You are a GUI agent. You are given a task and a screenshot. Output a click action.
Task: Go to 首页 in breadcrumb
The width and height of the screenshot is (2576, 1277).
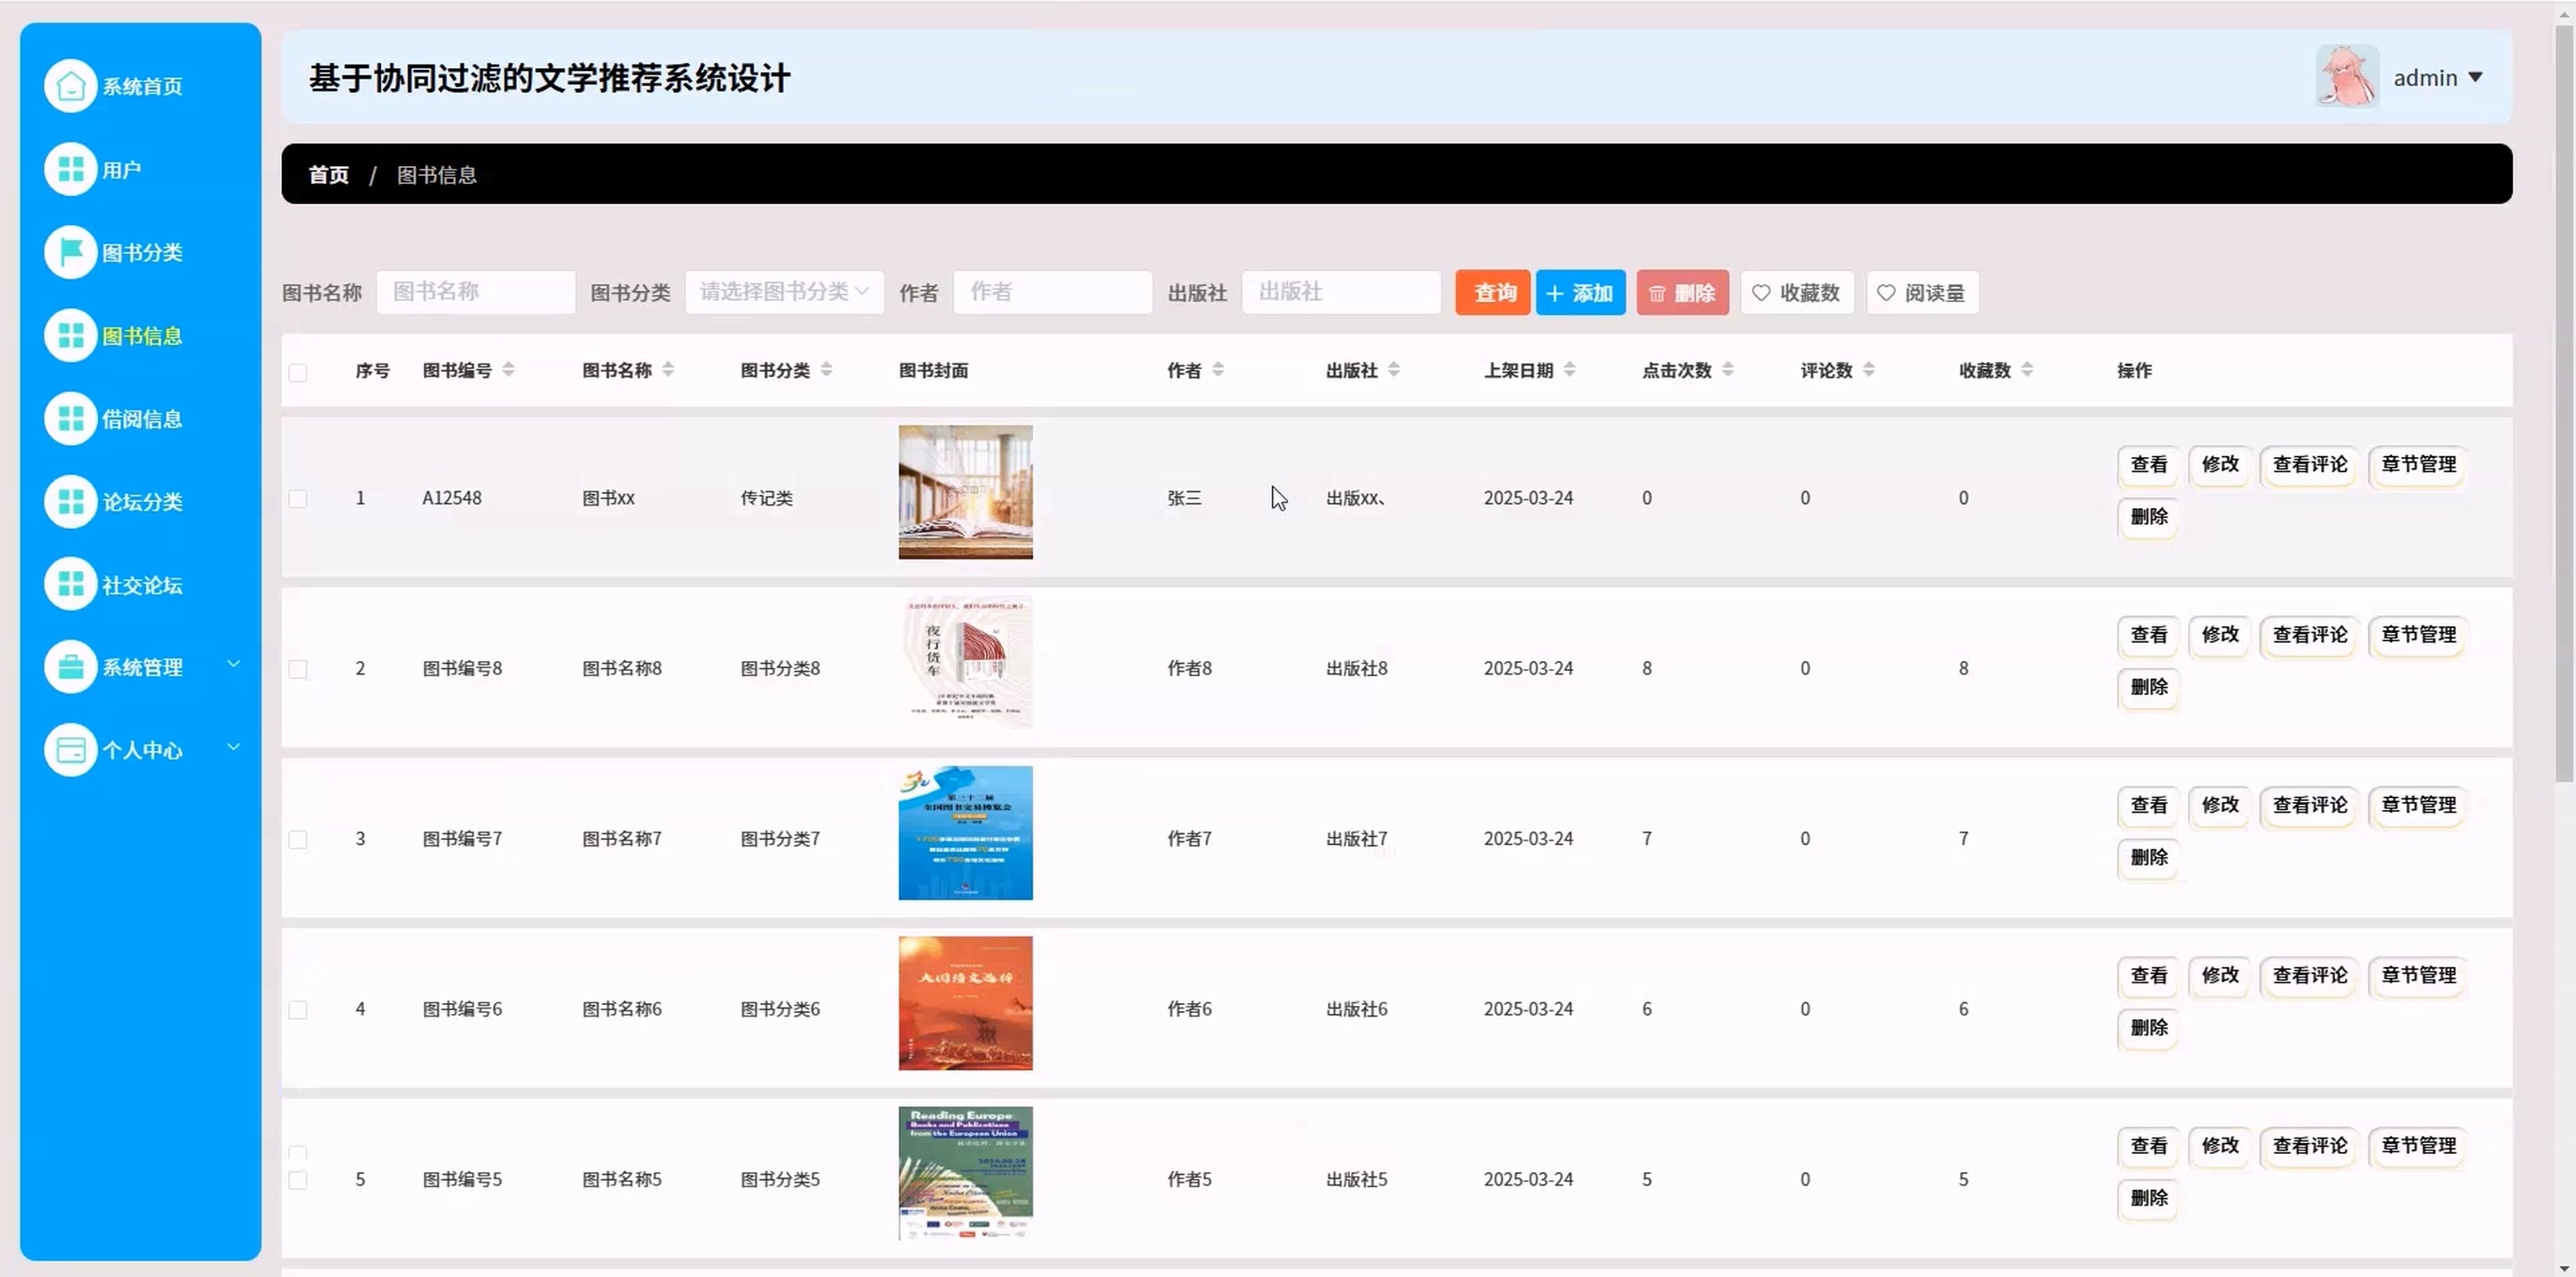(x=328, y=175)
